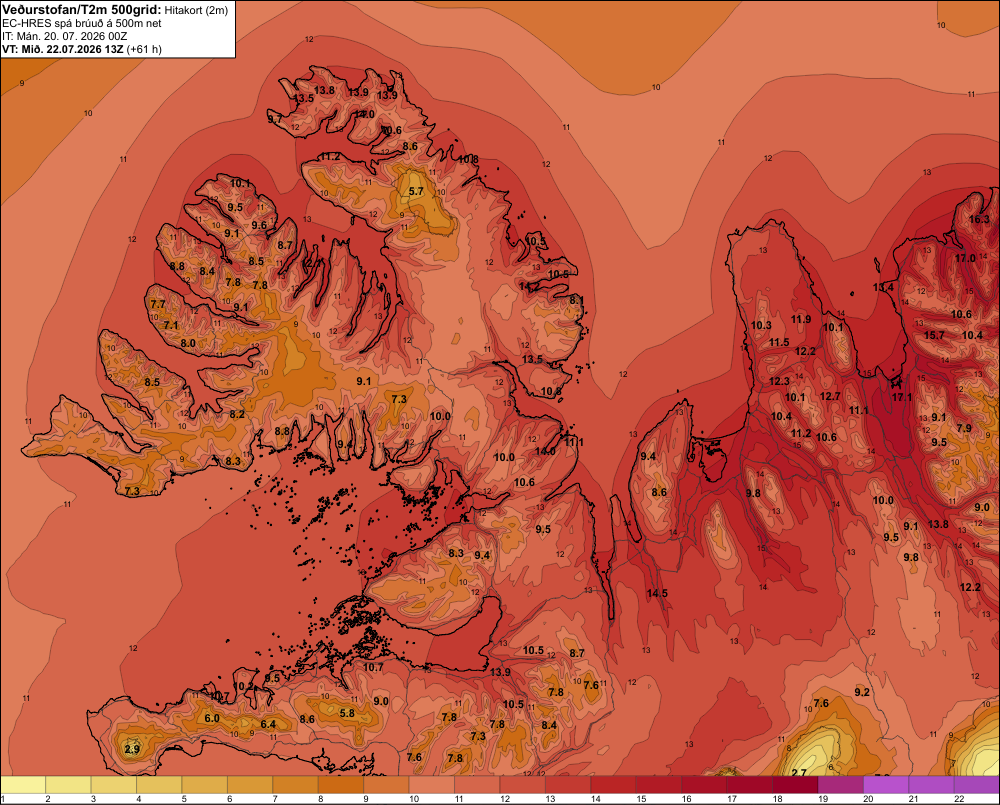Click the '5.8' temperature value

pos(347,713)
